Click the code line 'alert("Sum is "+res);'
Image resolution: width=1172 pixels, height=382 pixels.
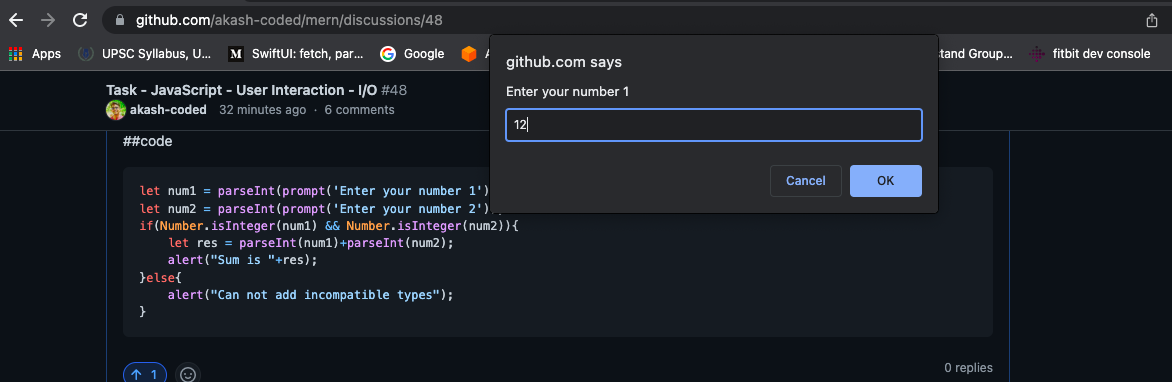[243, 260]
